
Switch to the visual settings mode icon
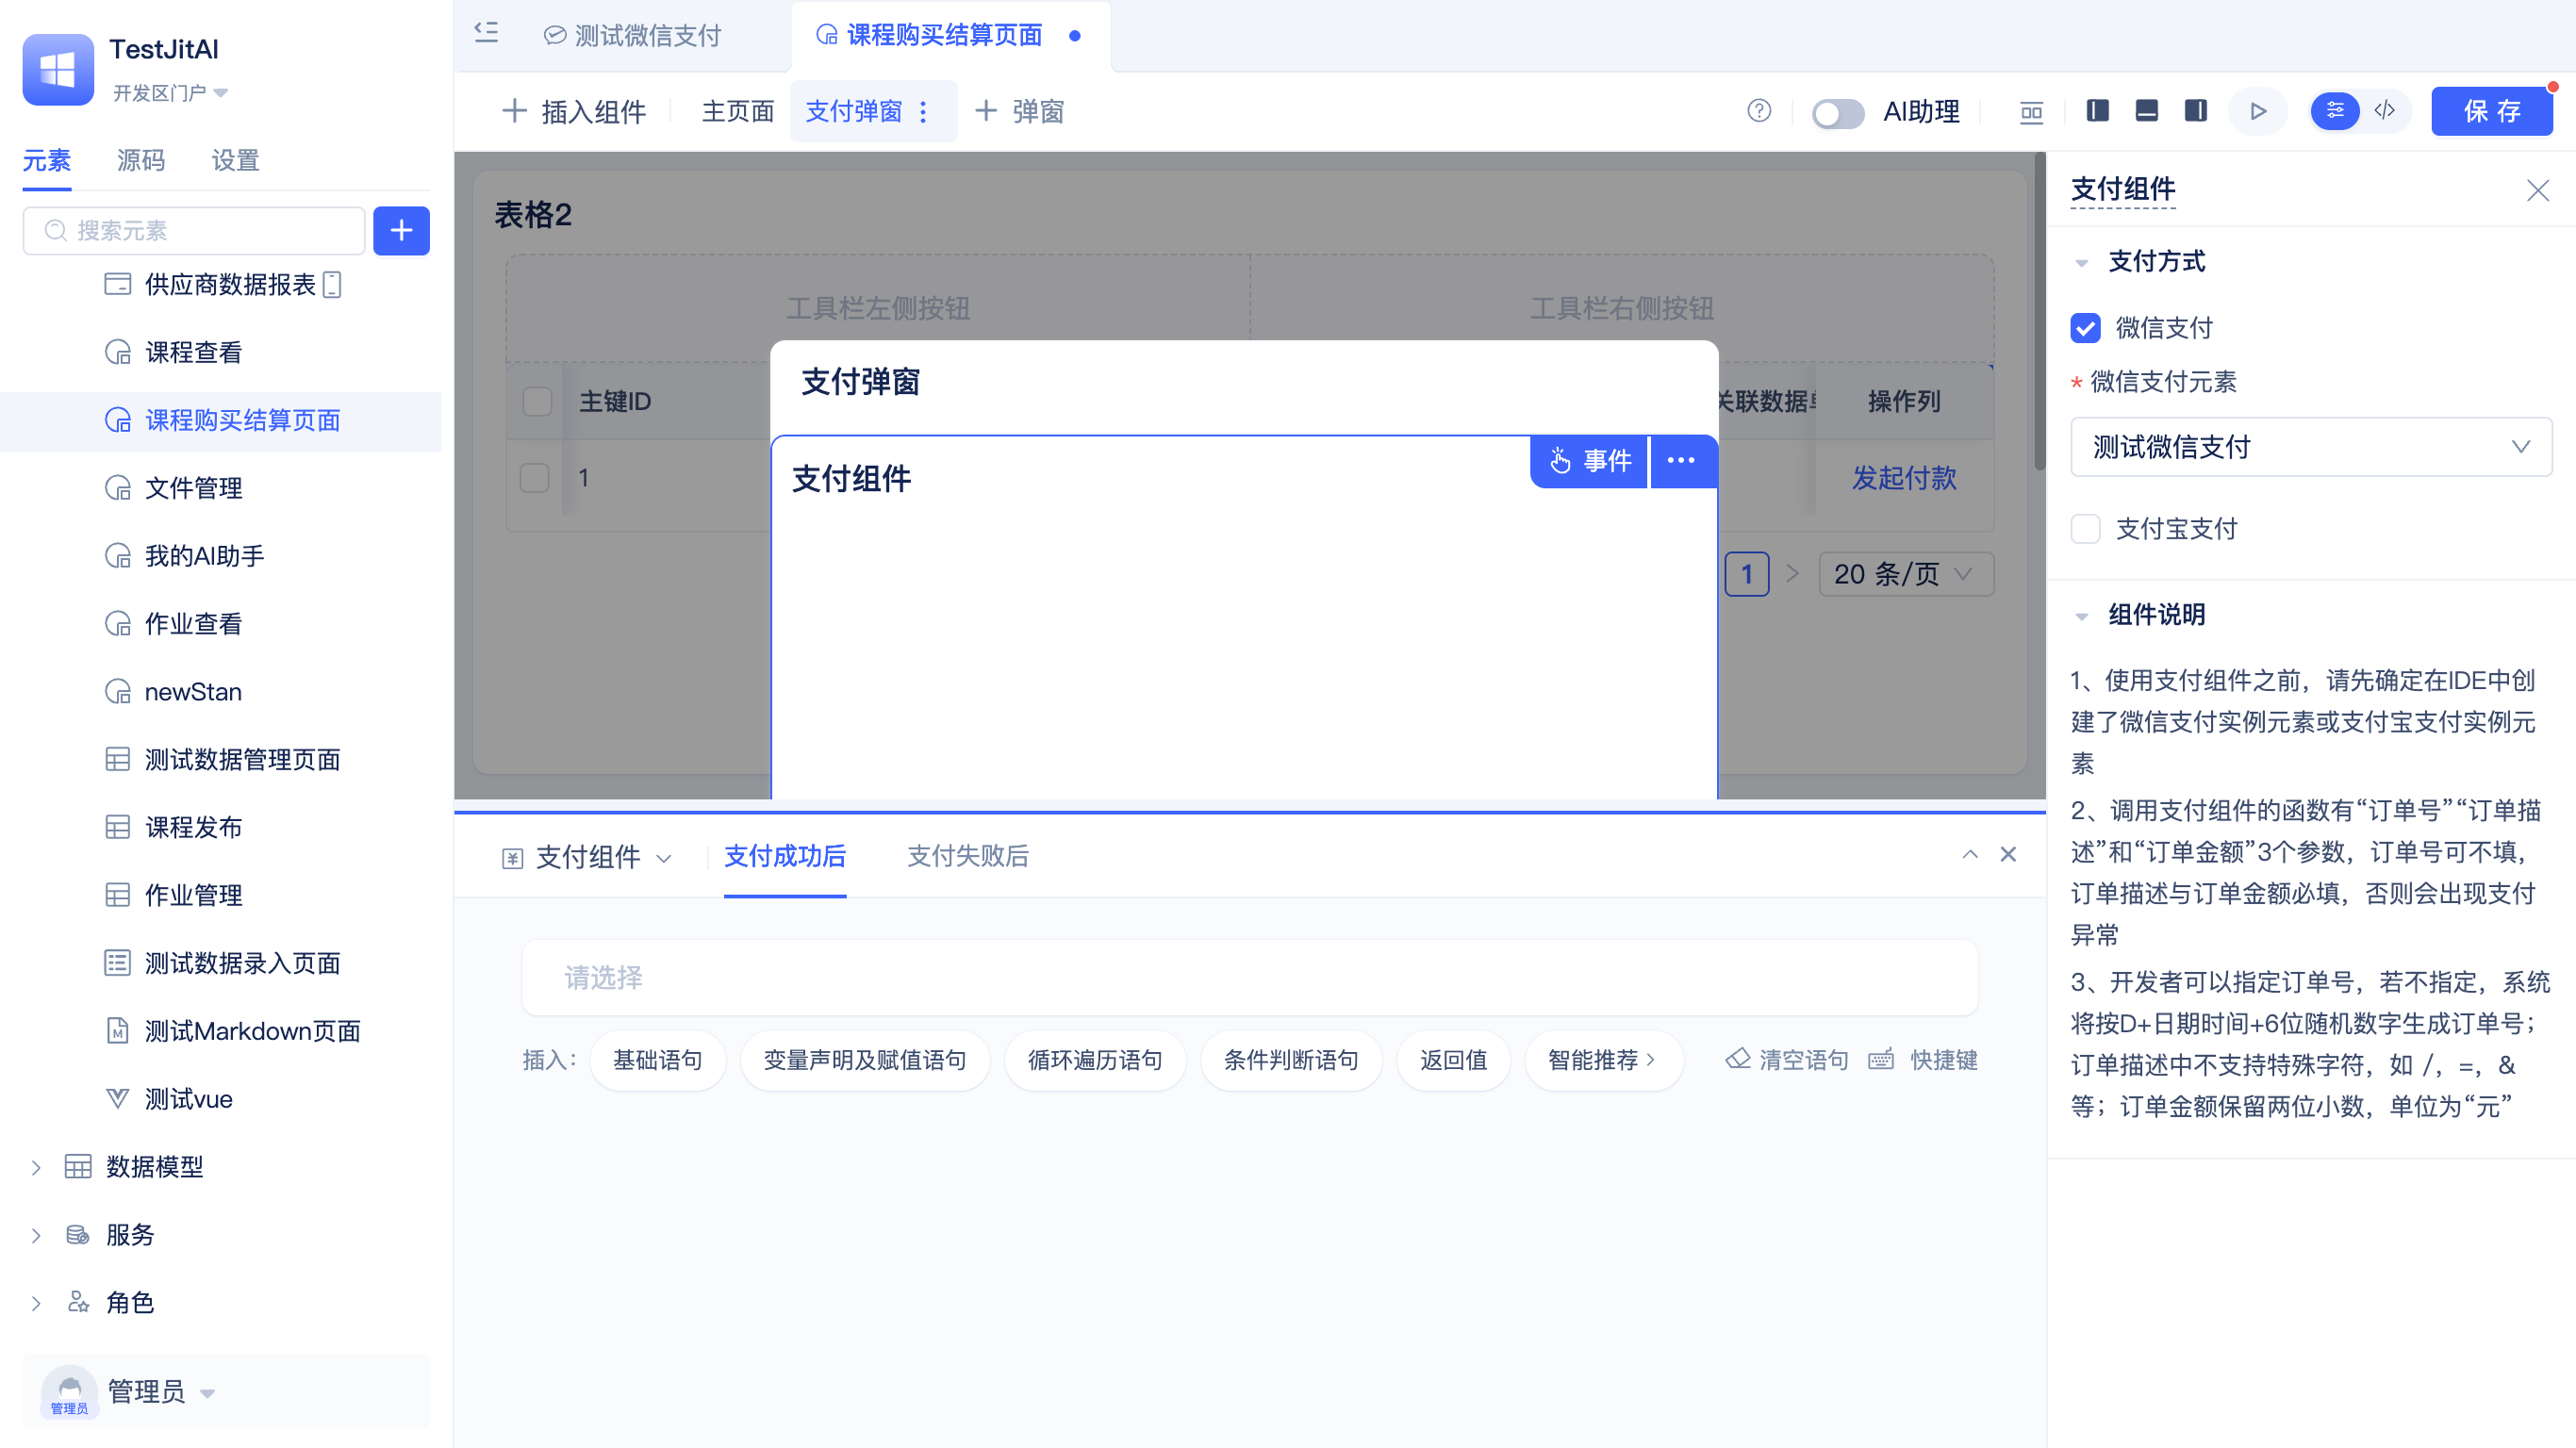click(x=2336, y=110)
